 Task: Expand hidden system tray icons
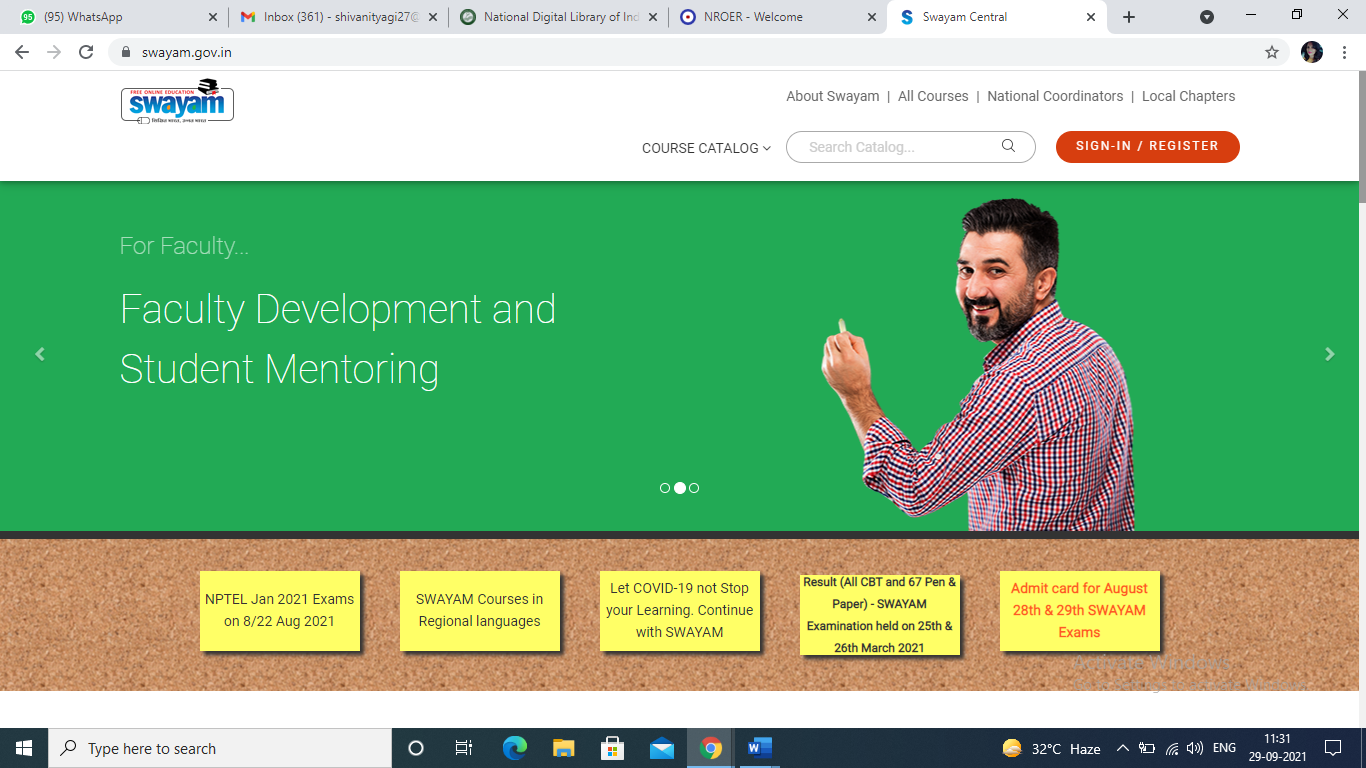coord(1124,747)
